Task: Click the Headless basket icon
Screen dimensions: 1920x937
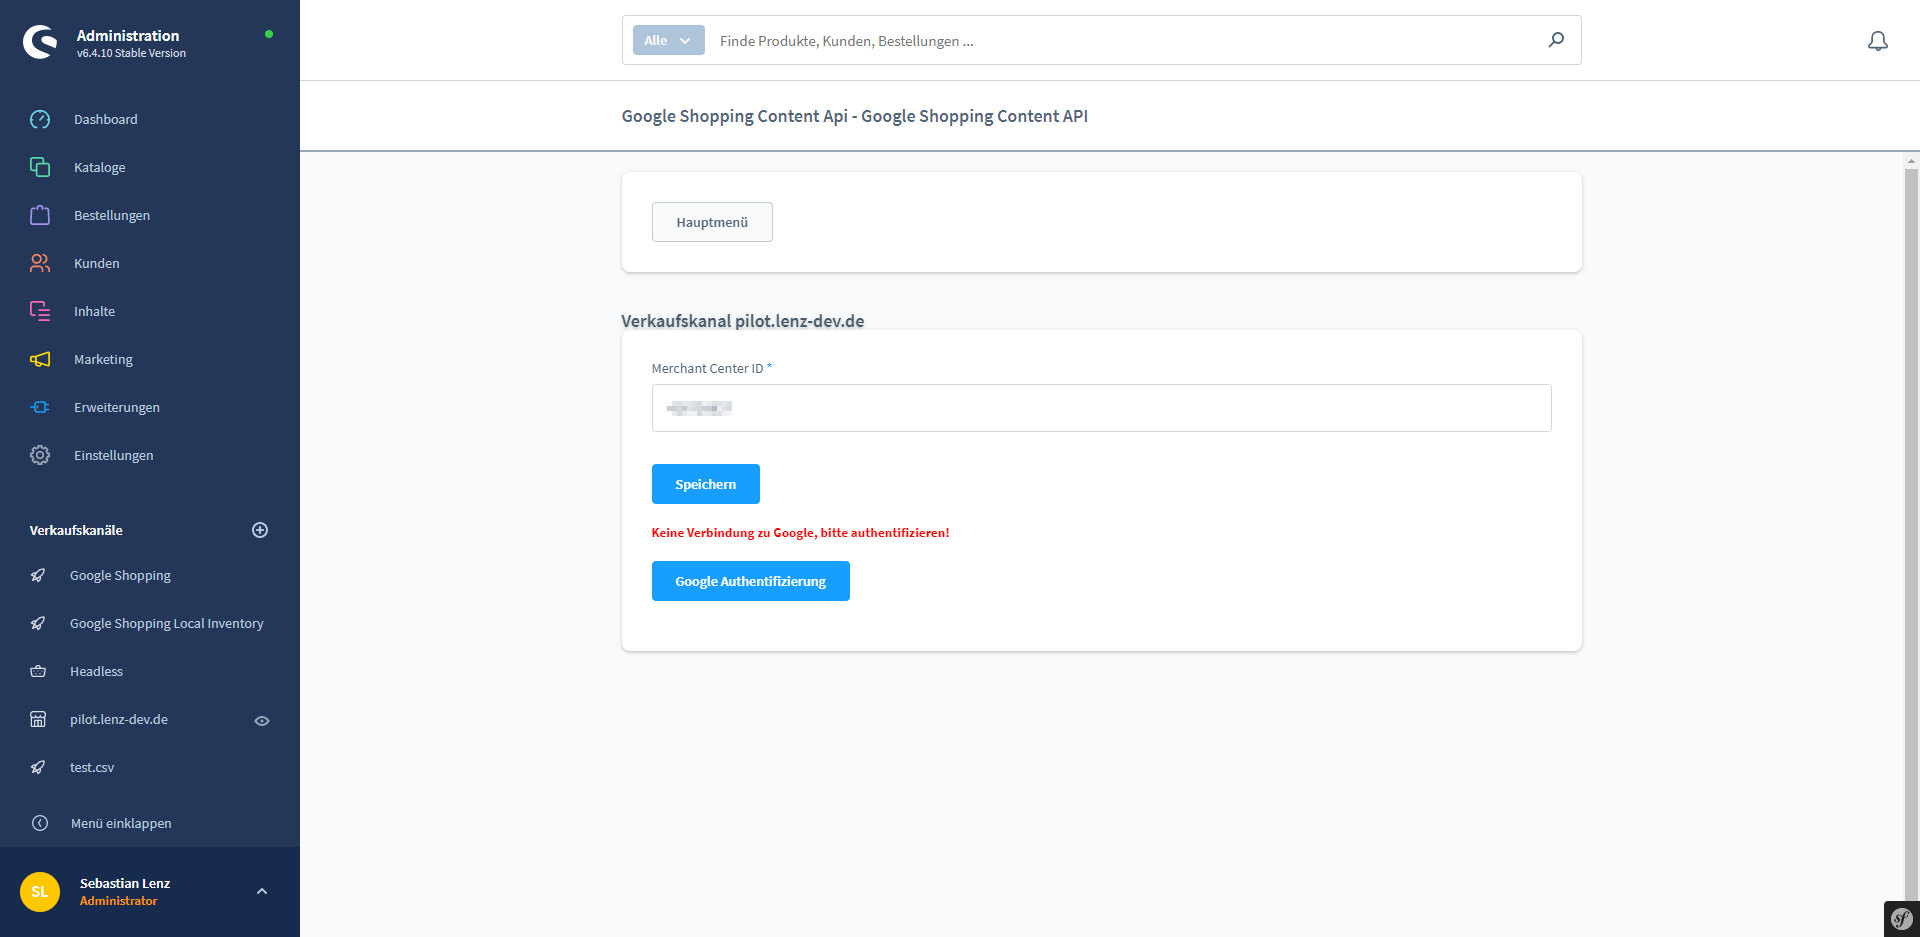Action: pyautogui.click(x=38, y=671)
